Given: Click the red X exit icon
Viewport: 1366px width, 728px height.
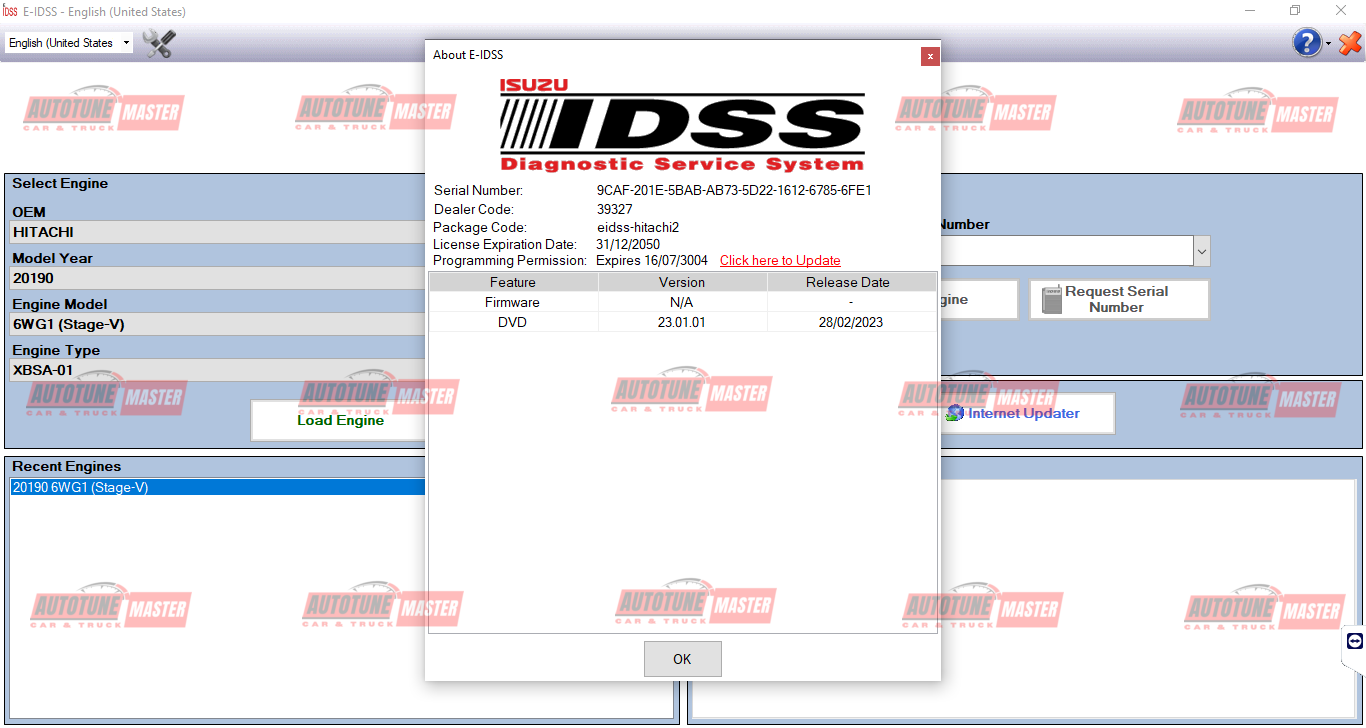Looking at the screenshot, I should [1350, 43].
